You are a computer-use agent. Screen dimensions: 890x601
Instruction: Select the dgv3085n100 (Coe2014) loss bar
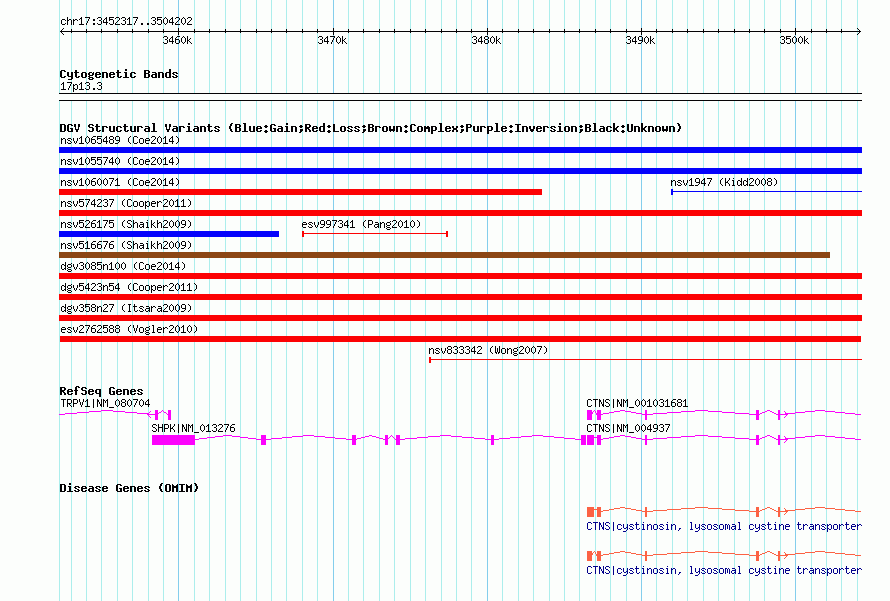click(460, 276)
